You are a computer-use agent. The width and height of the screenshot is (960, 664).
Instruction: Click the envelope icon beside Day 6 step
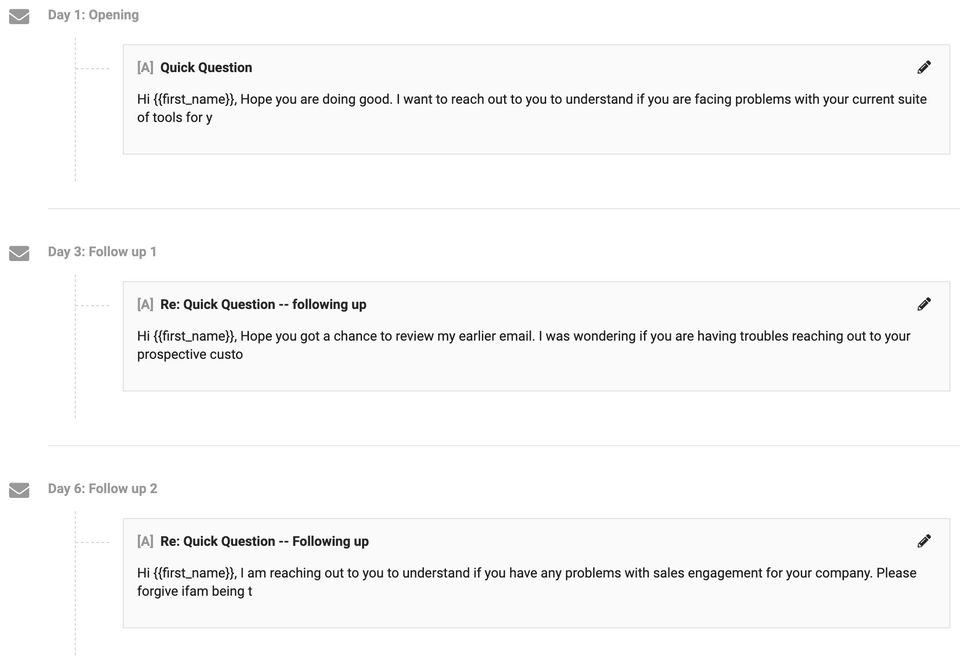tap(19, 490)
